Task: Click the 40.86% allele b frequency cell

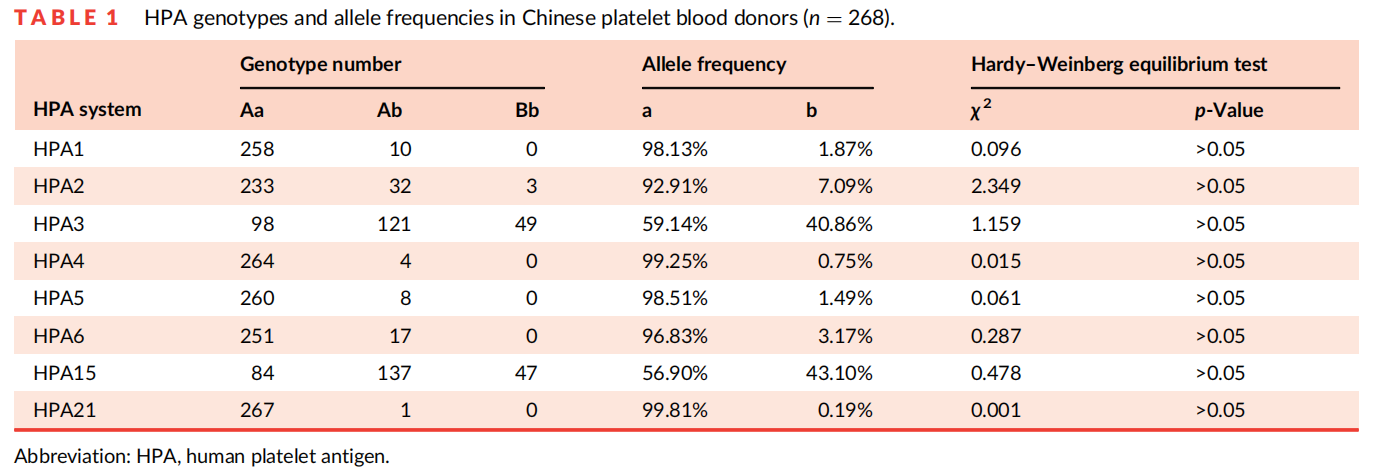Action: 839,224
